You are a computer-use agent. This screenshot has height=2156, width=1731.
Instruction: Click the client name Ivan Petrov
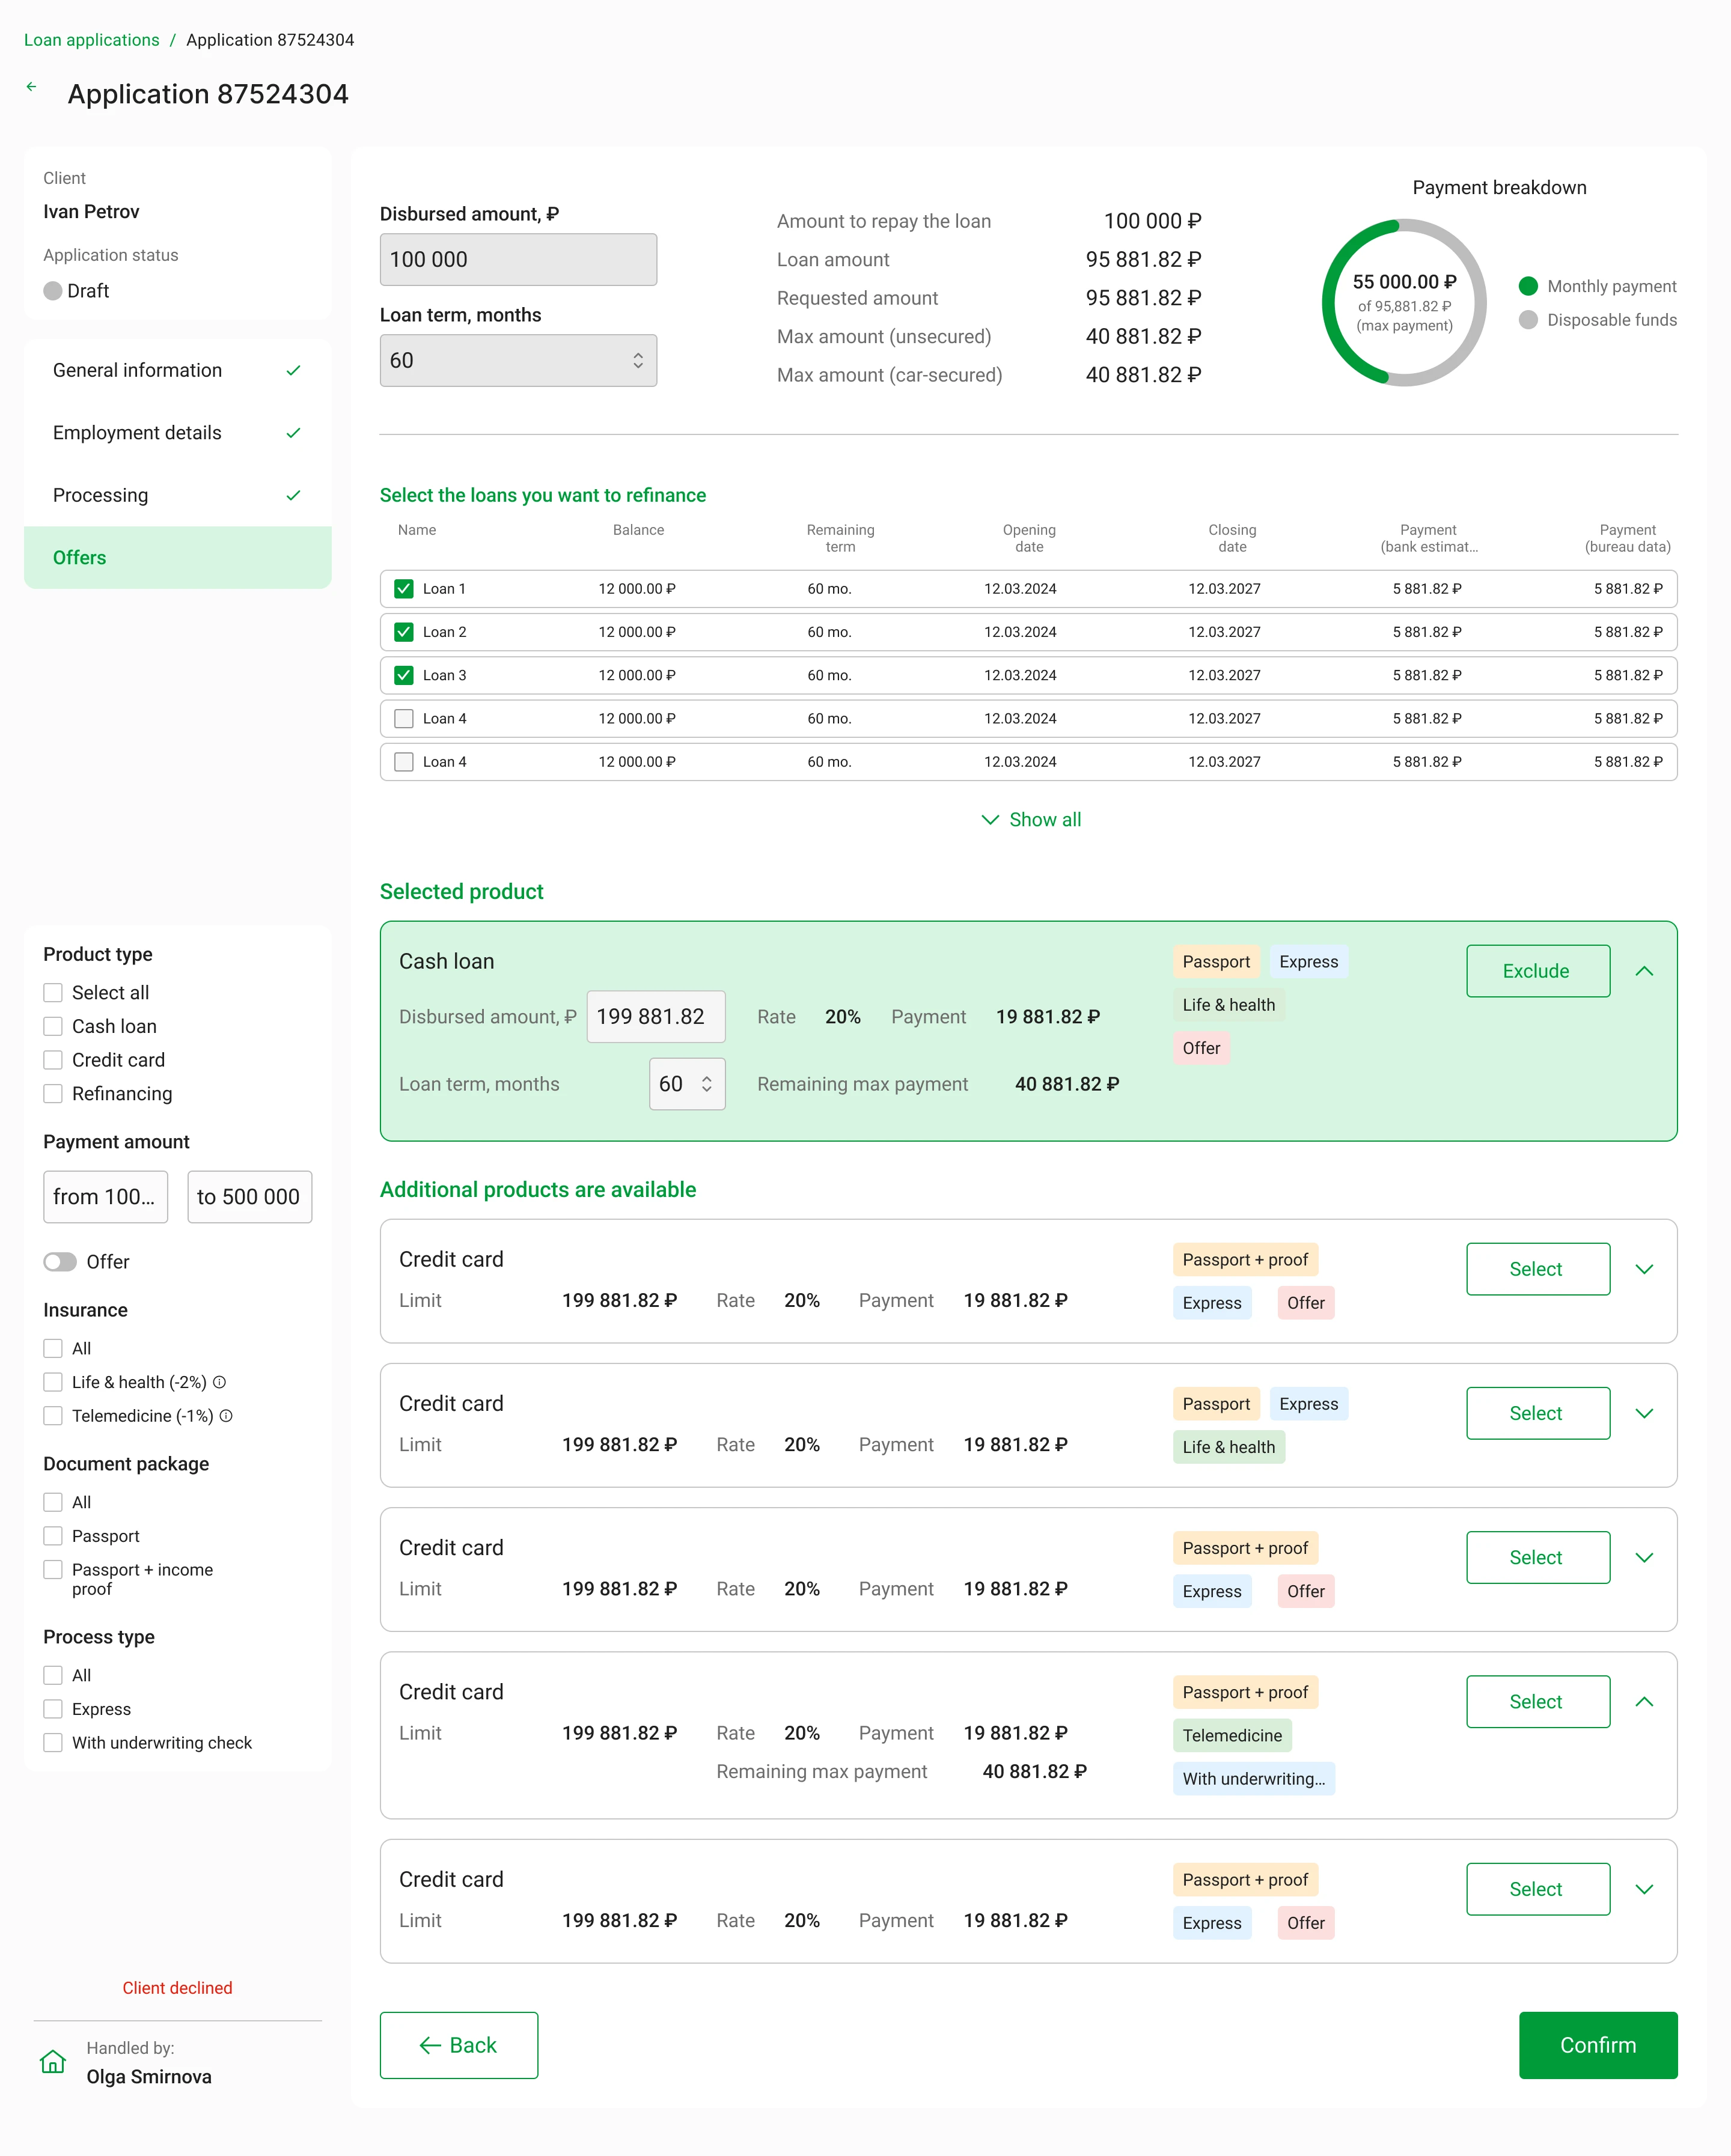tap(91, 212)
